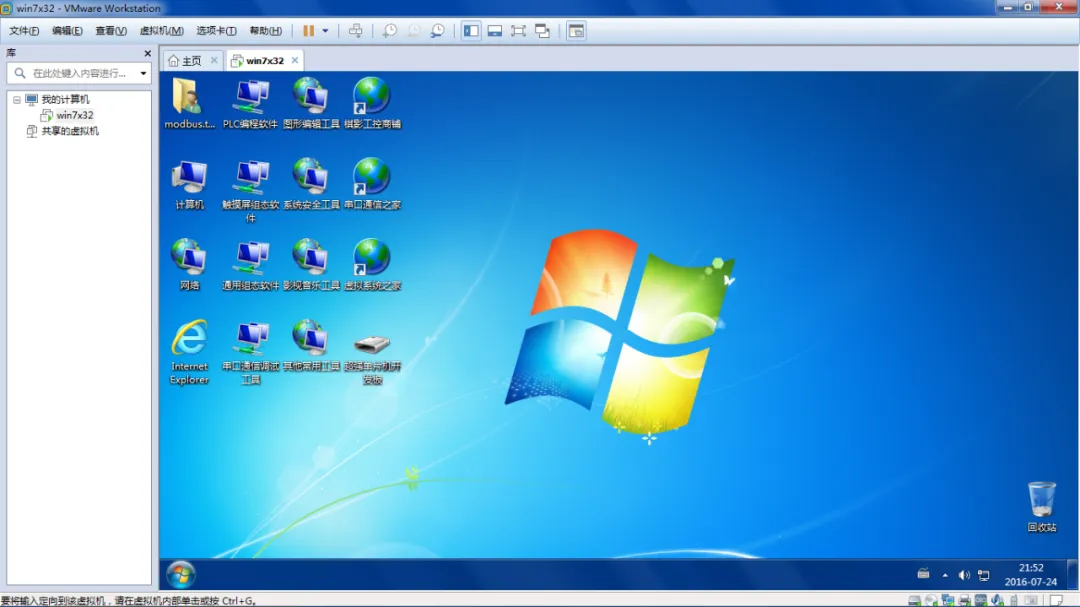
Task: Open the 虚拟机 menu
Action: pos(161,31)
